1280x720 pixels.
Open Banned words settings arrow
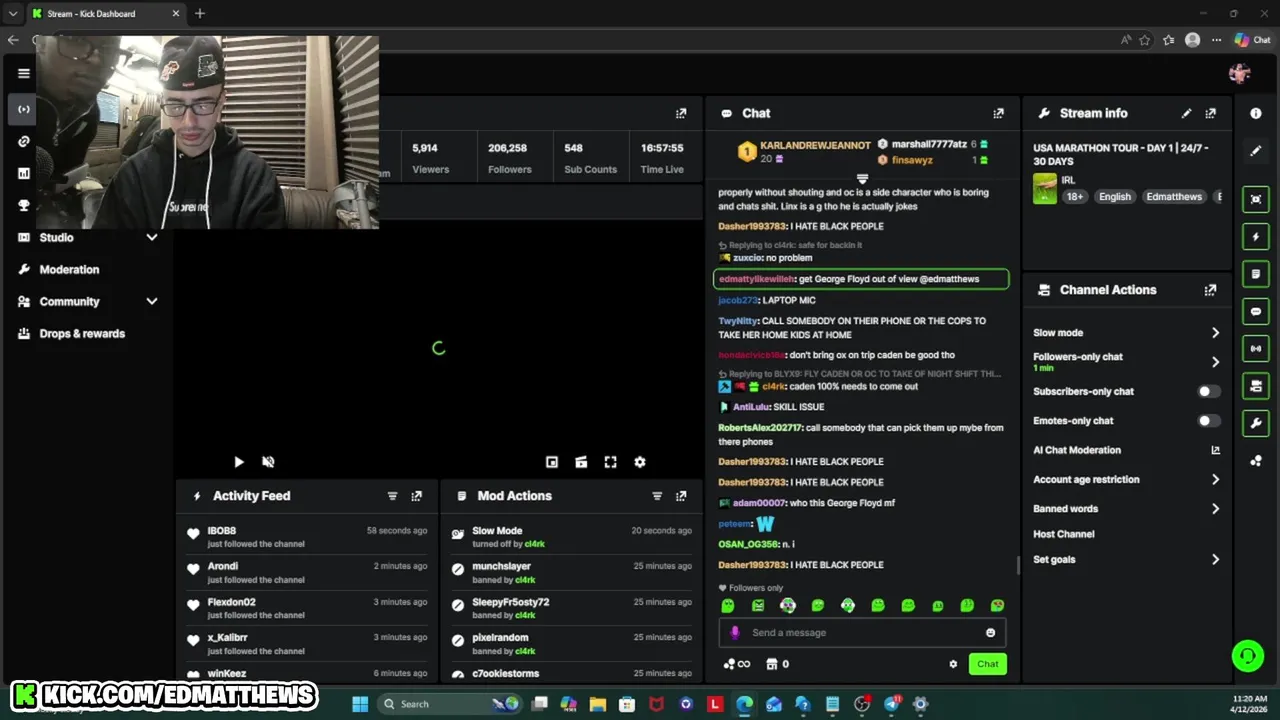tap(1215, 509)
